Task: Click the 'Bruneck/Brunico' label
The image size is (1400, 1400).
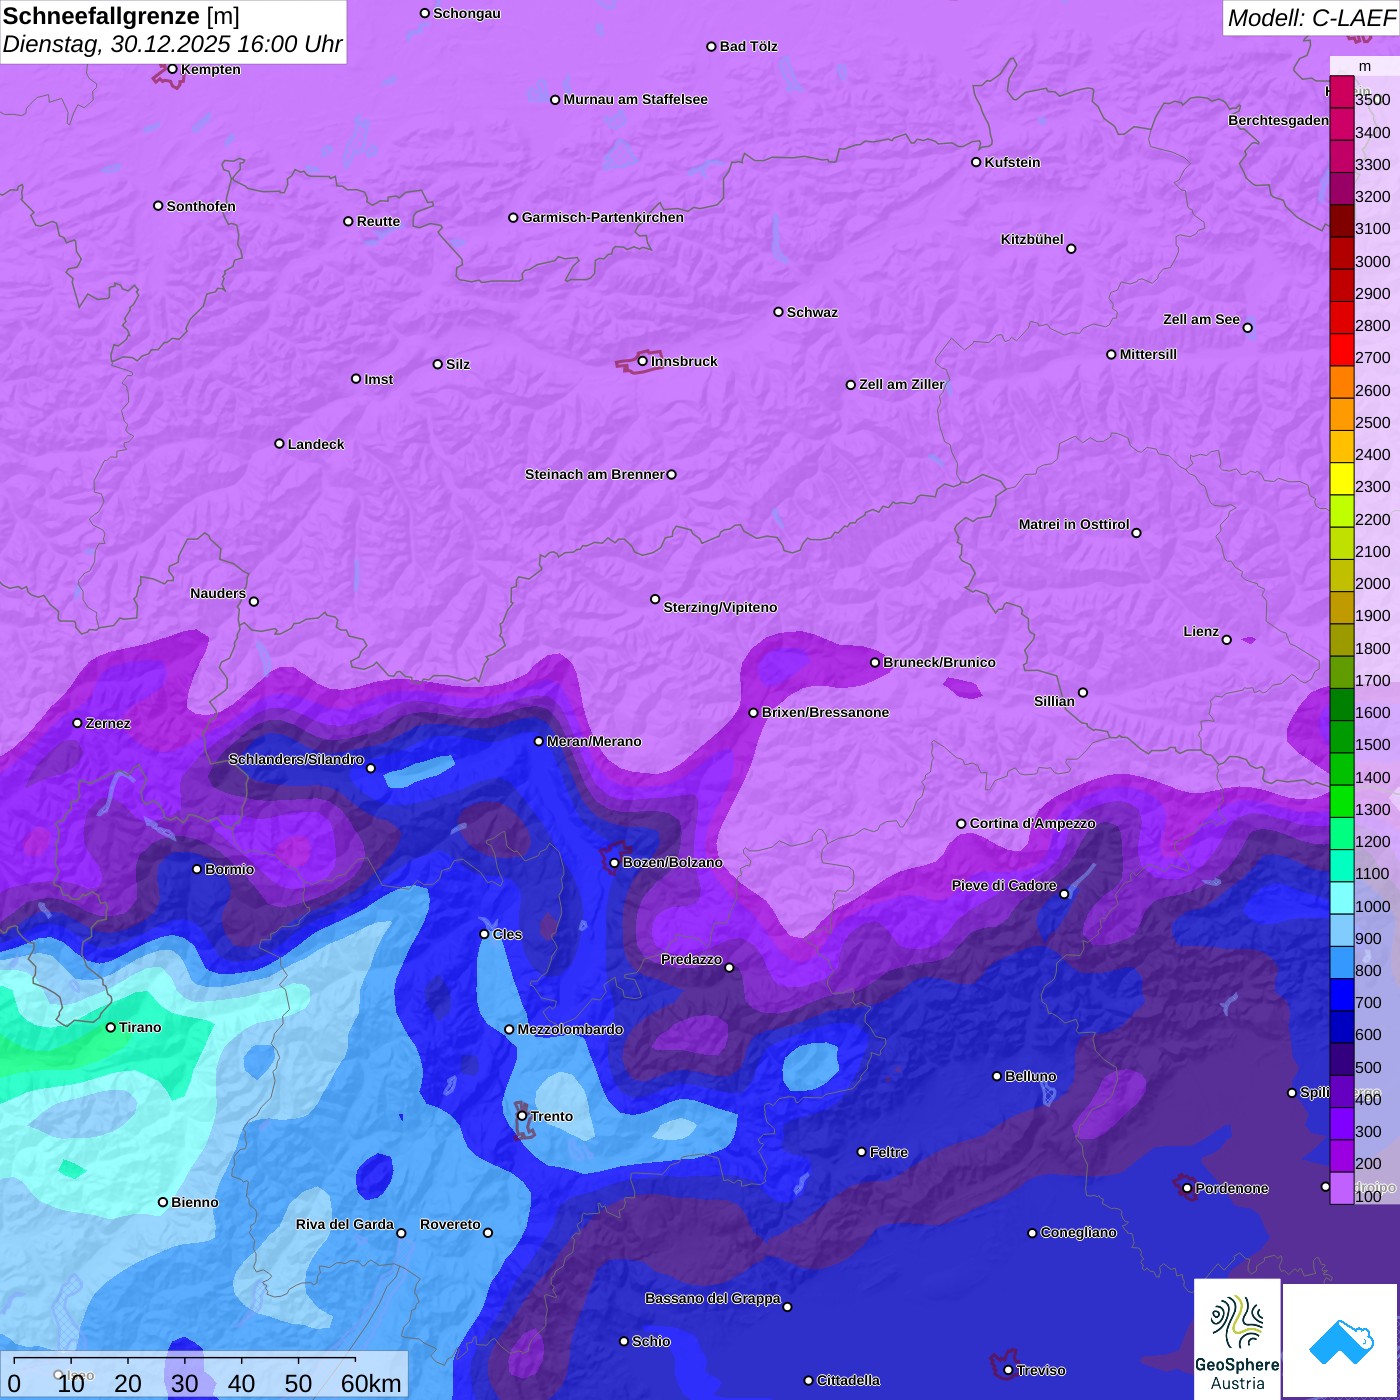Action: (940, 662)
